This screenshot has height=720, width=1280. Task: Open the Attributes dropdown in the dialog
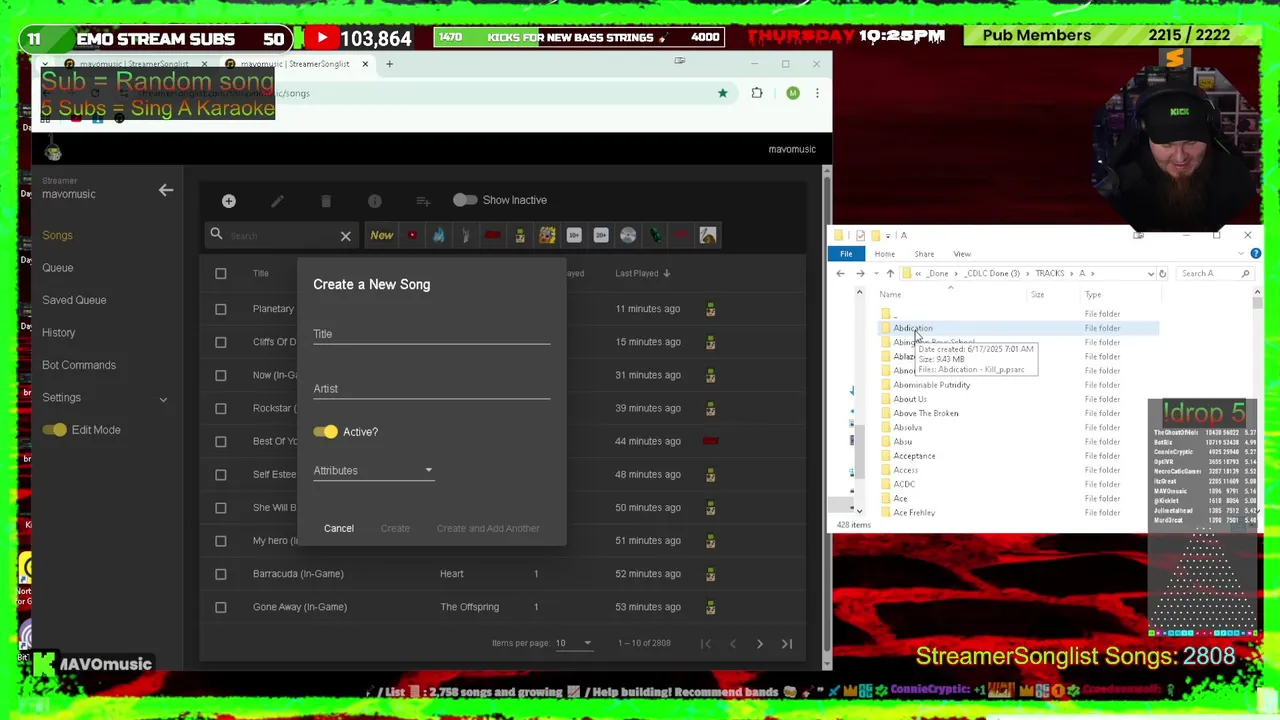tap(373, 471)
